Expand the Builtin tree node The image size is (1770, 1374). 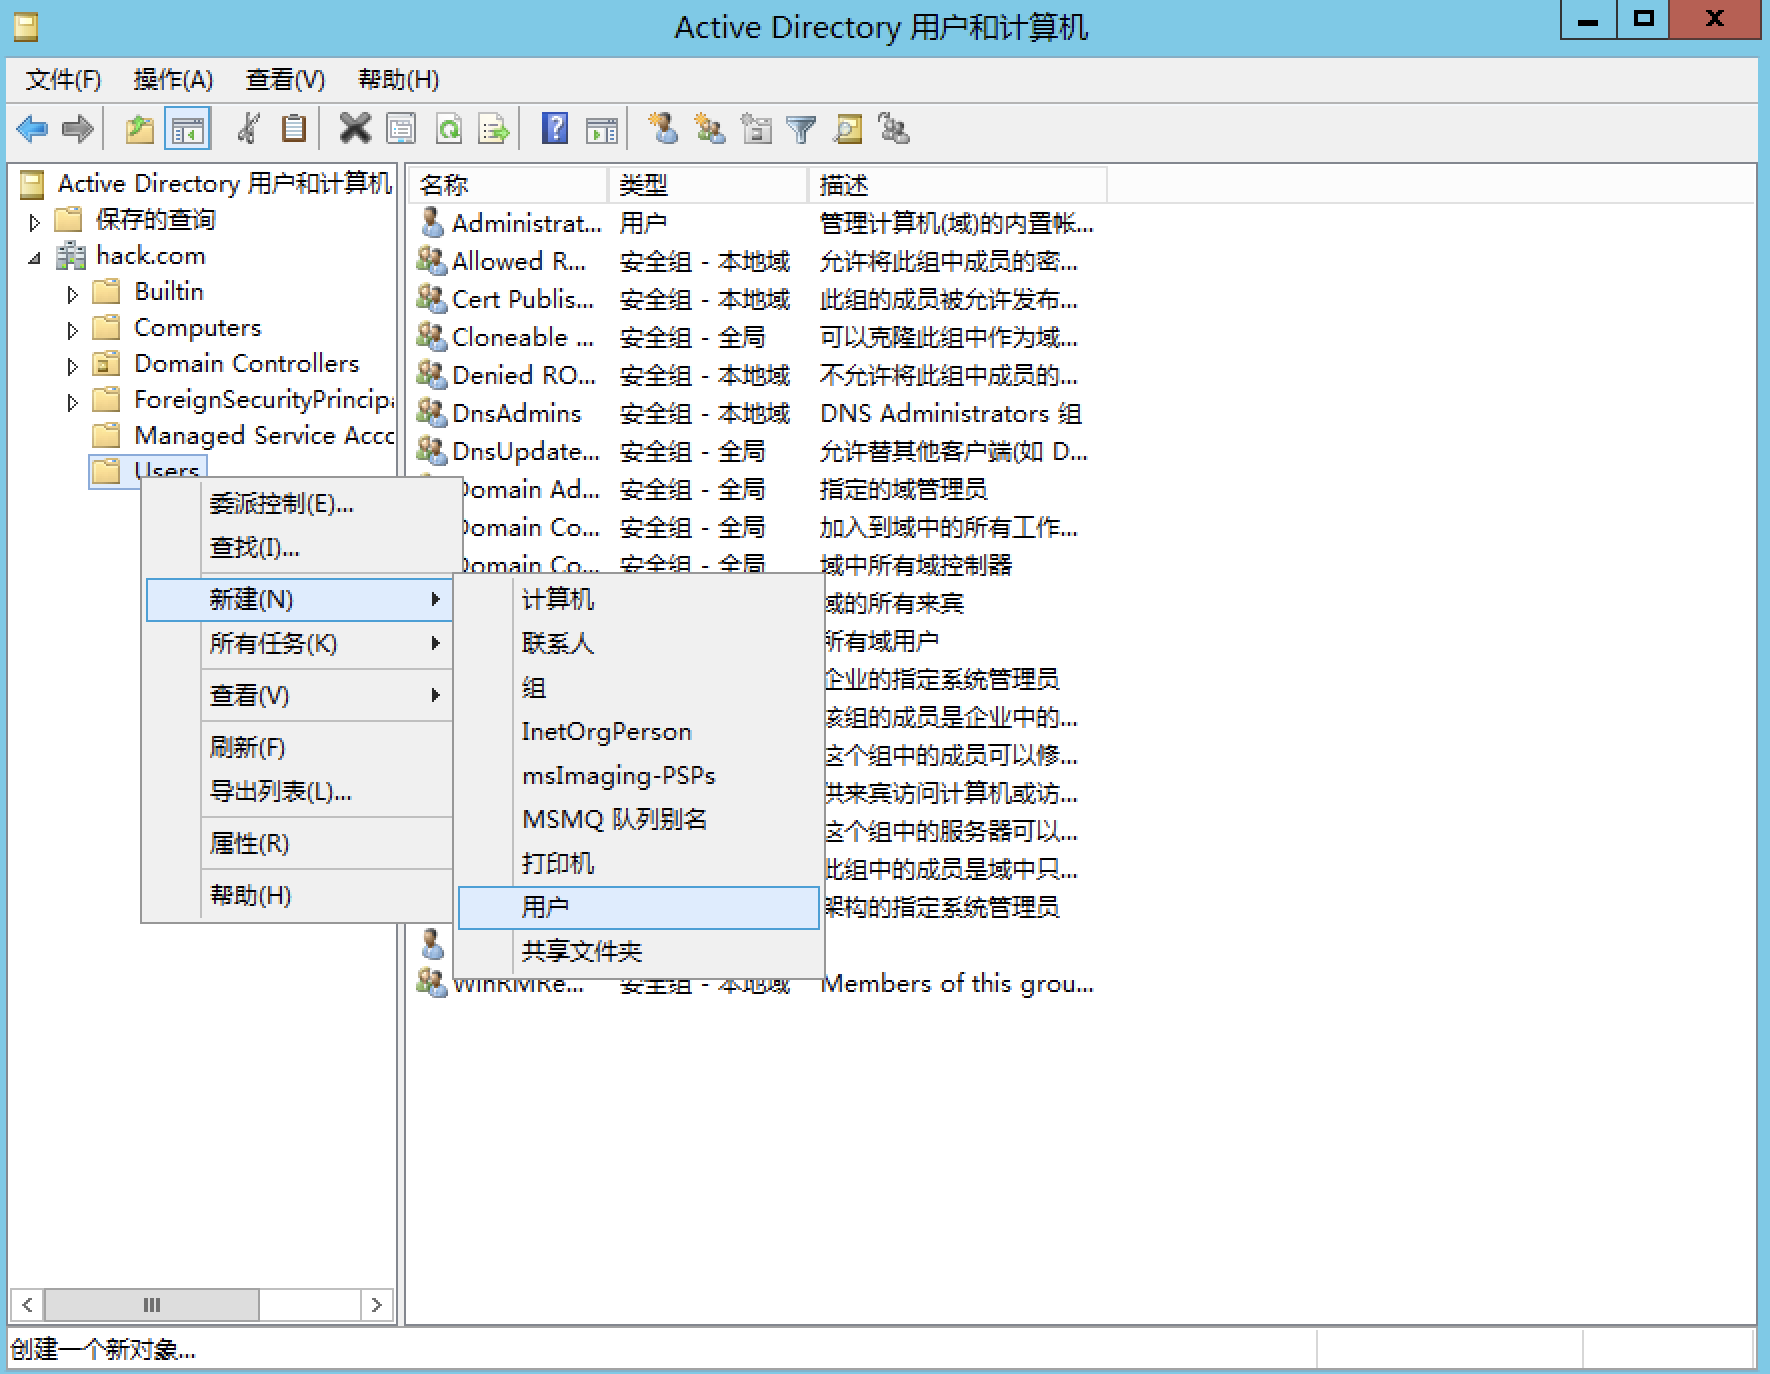point(72,294)
